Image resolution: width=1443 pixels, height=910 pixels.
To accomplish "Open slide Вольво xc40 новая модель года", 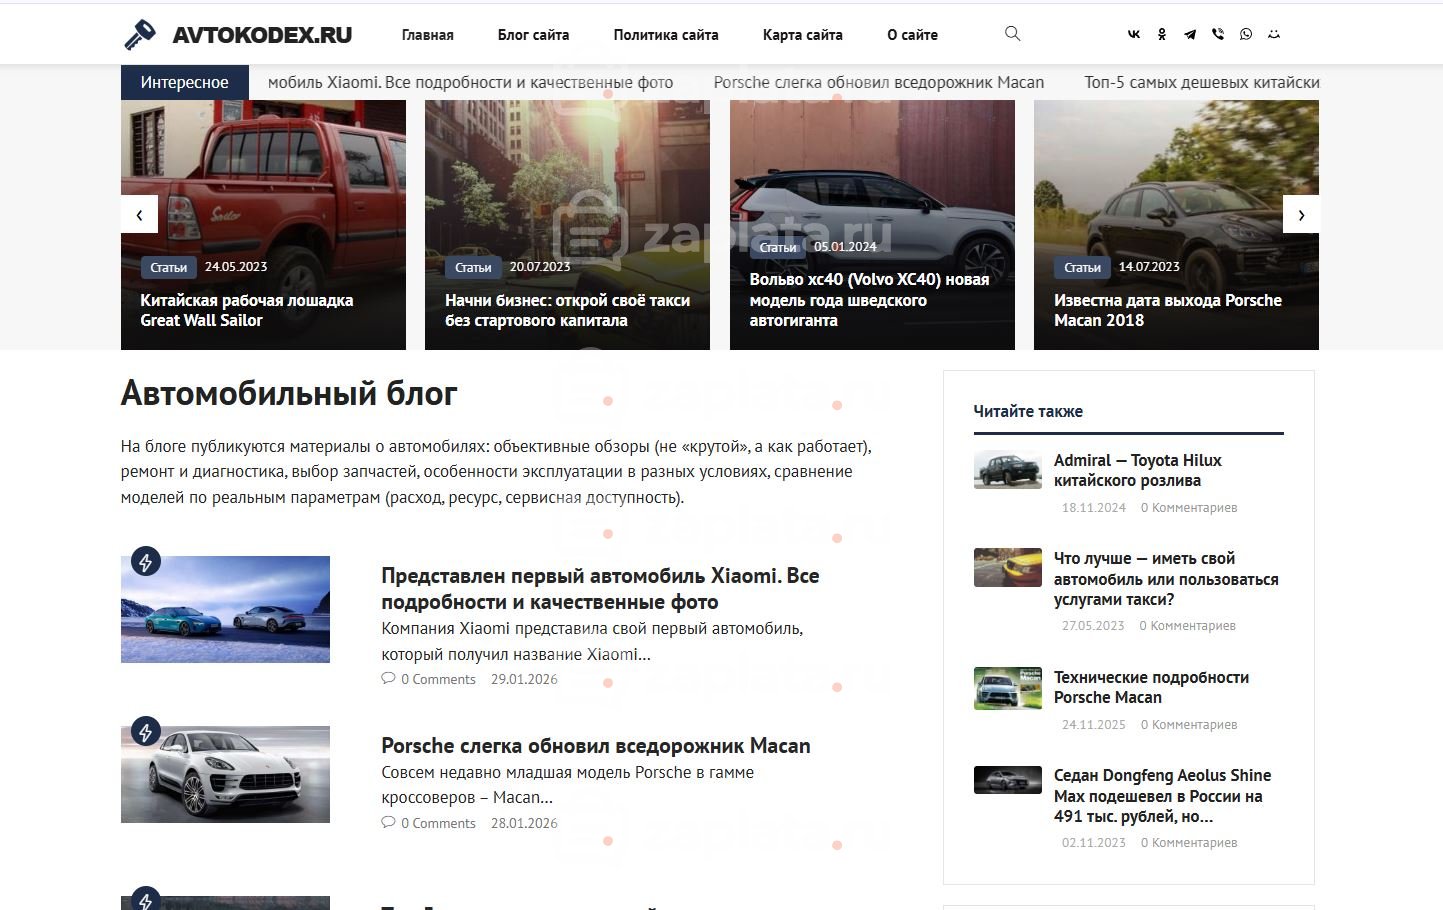I will [869, 300].
